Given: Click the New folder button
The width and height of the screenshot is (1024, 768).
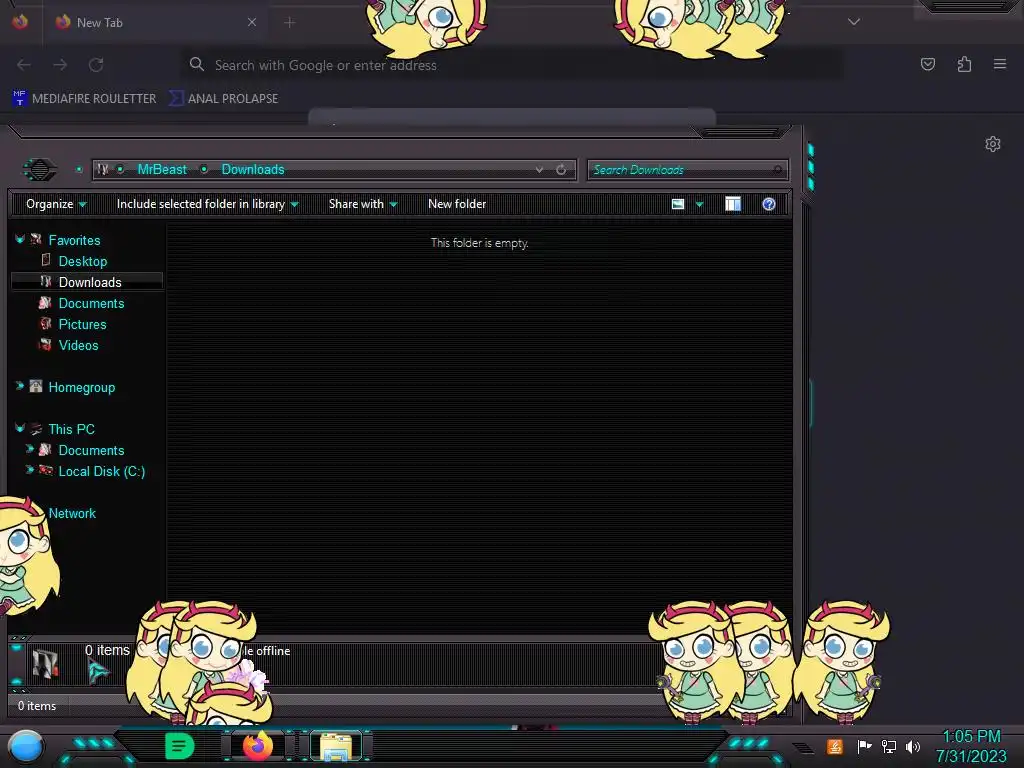Looking at the screenshot, I should pos(457,204).
